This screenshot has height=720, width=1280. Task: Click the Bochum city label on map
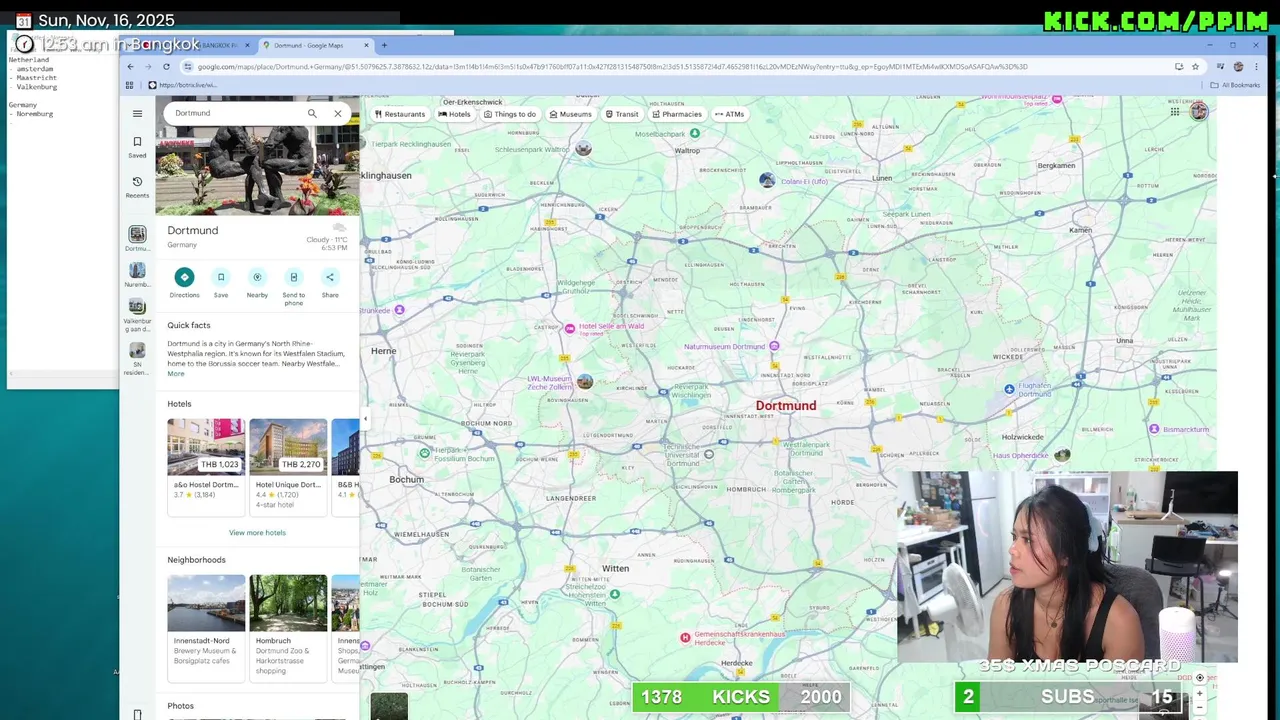pos(407,479)
